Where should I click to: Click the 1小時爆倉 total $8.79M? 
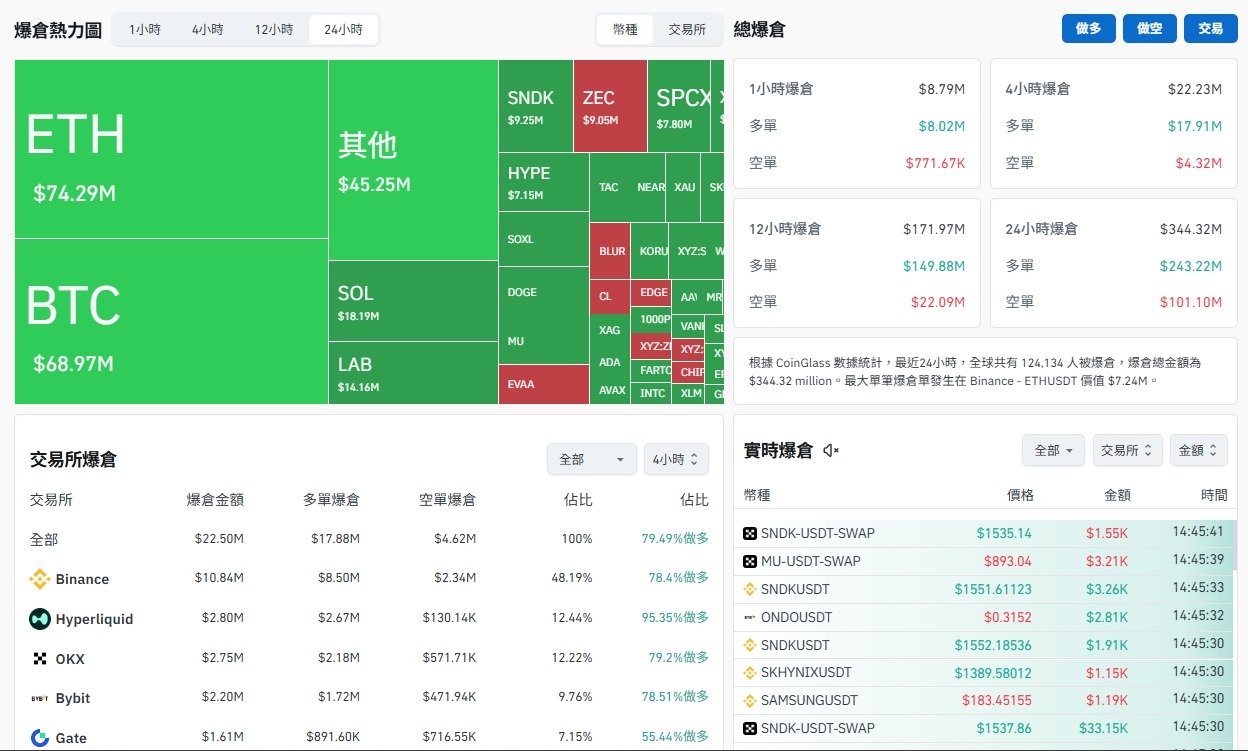pyautogui.click(x=941, y=89)
